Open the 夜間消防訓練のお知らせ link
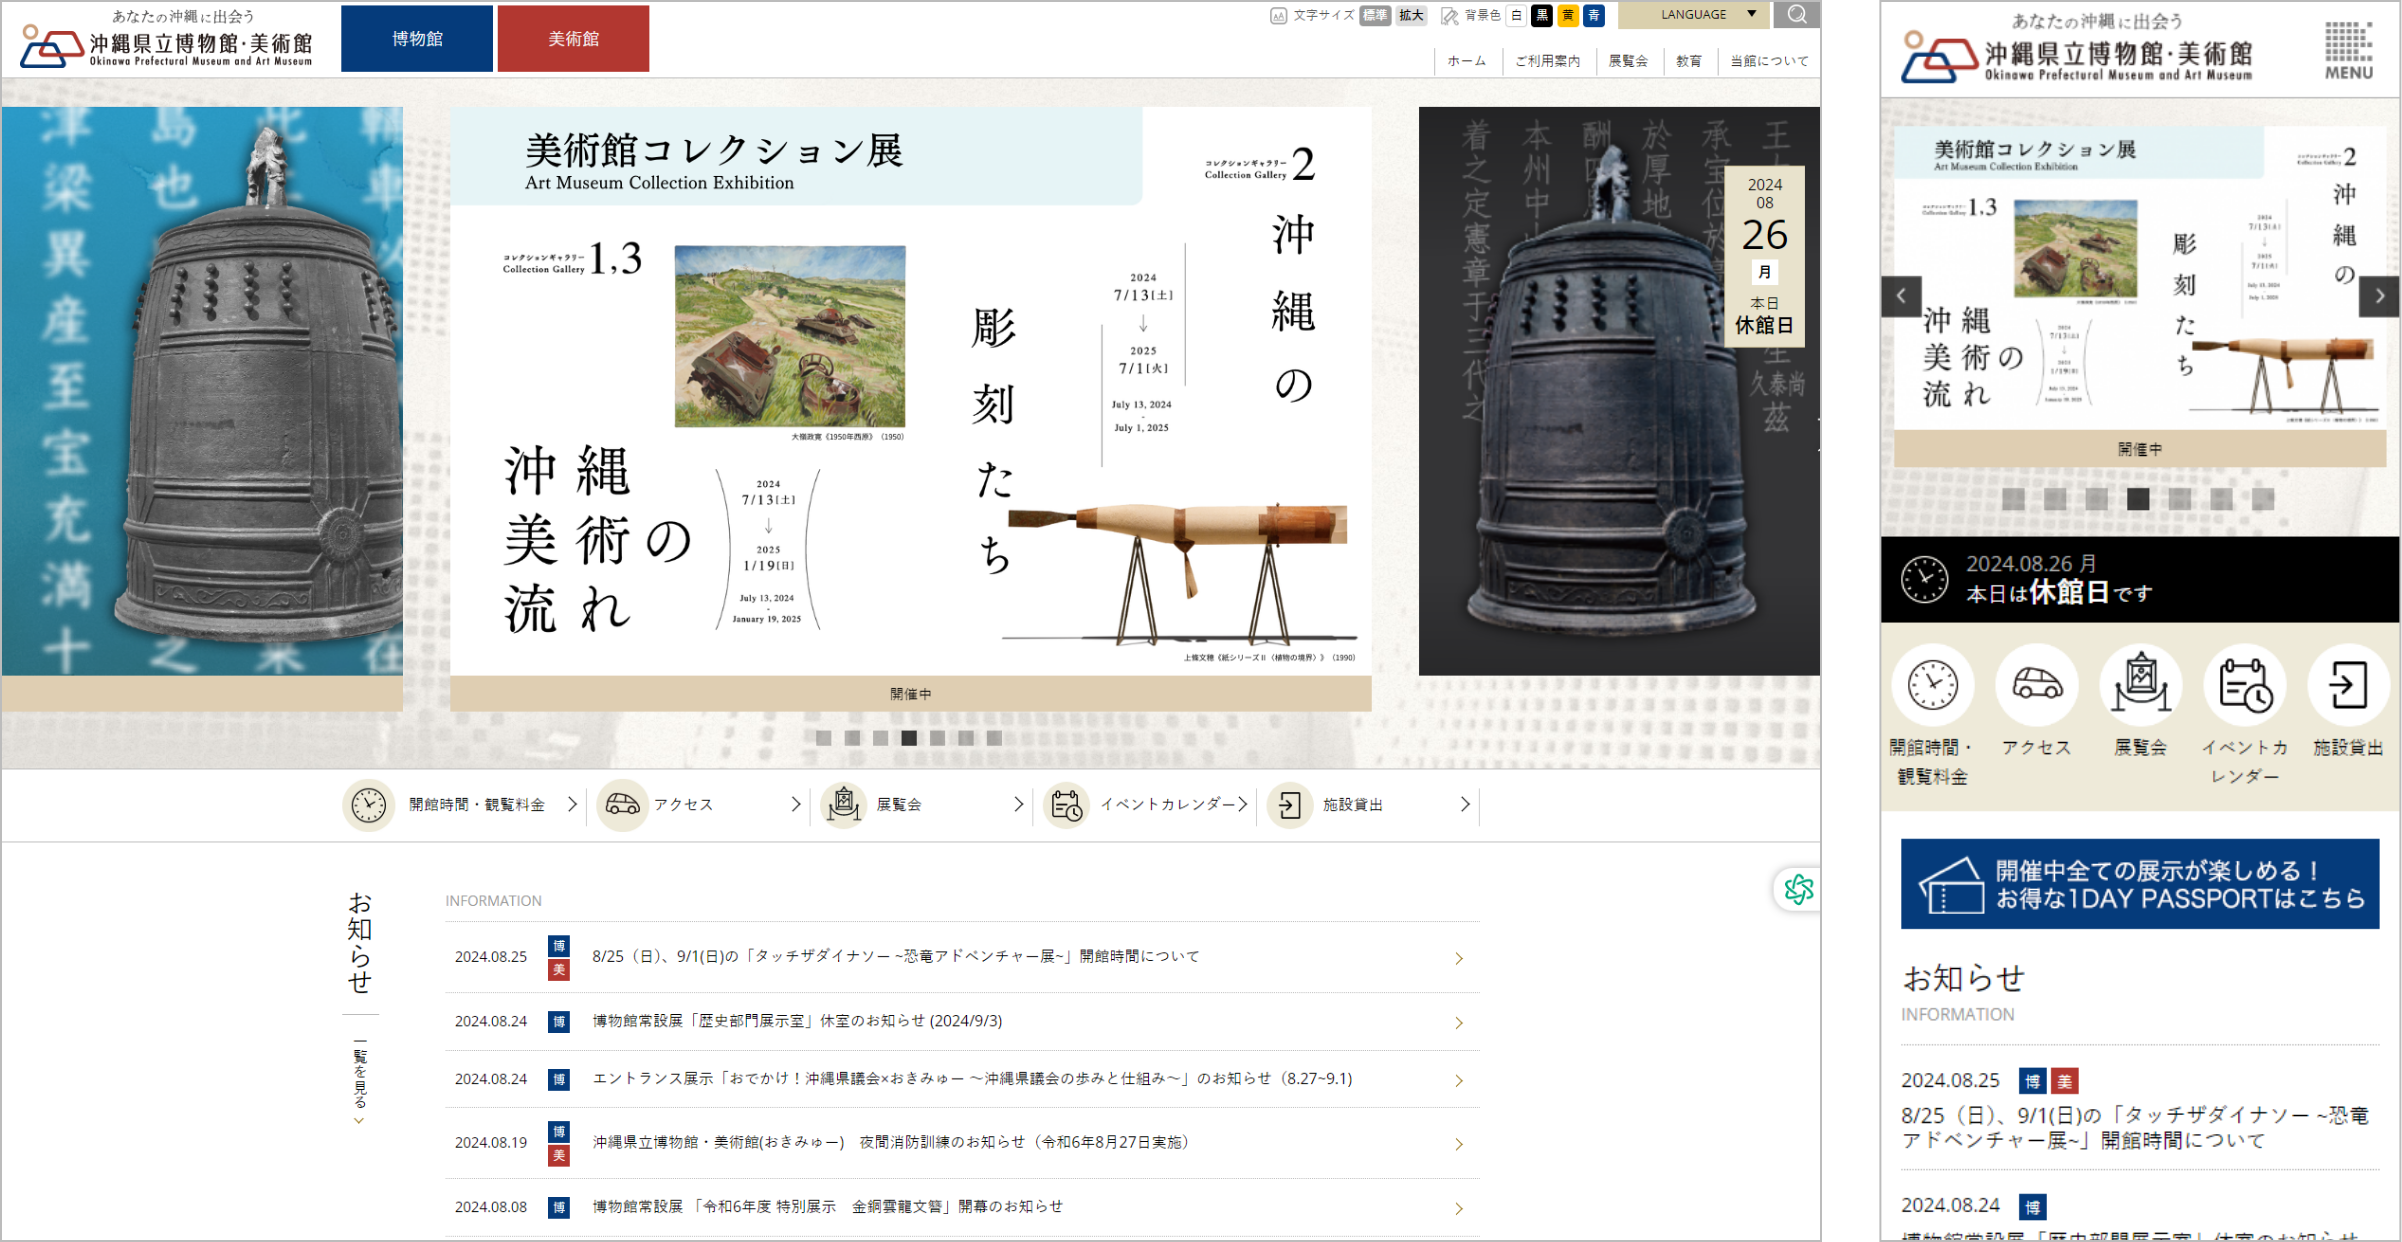Viewport: 2402px width, 1242px height. point(890,1142)
